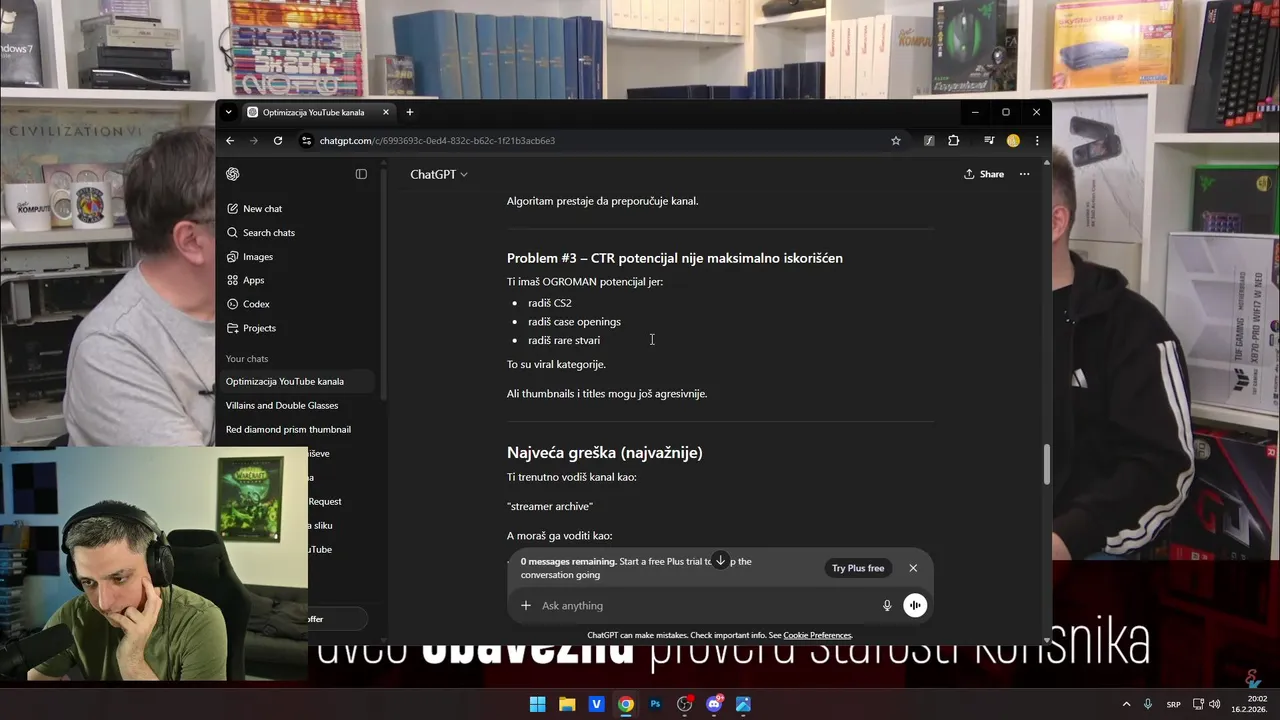Click the bullet radiš rare stvari

tap(564, 341)
